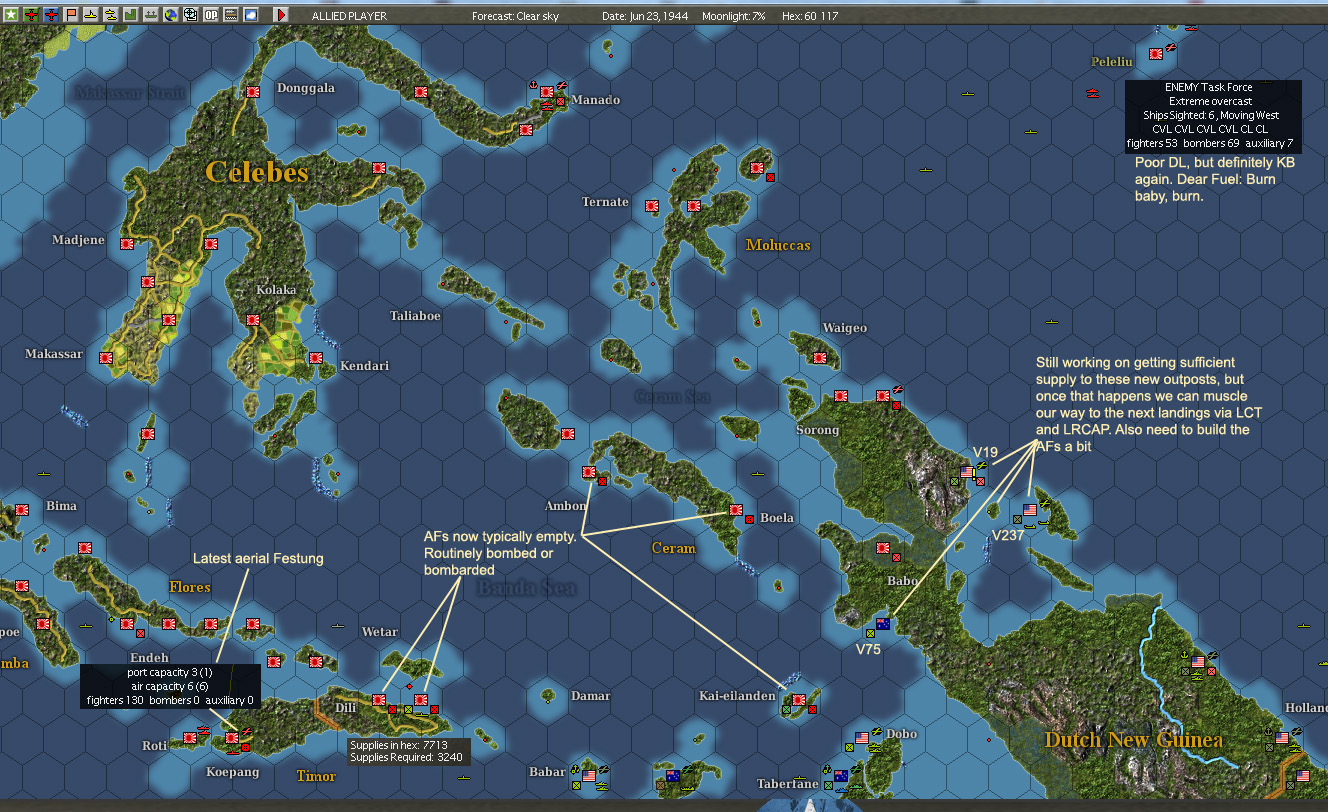Click the single yellow ship toolbar icon
This screenshot has height=812, width=1328.
(91, 15)
